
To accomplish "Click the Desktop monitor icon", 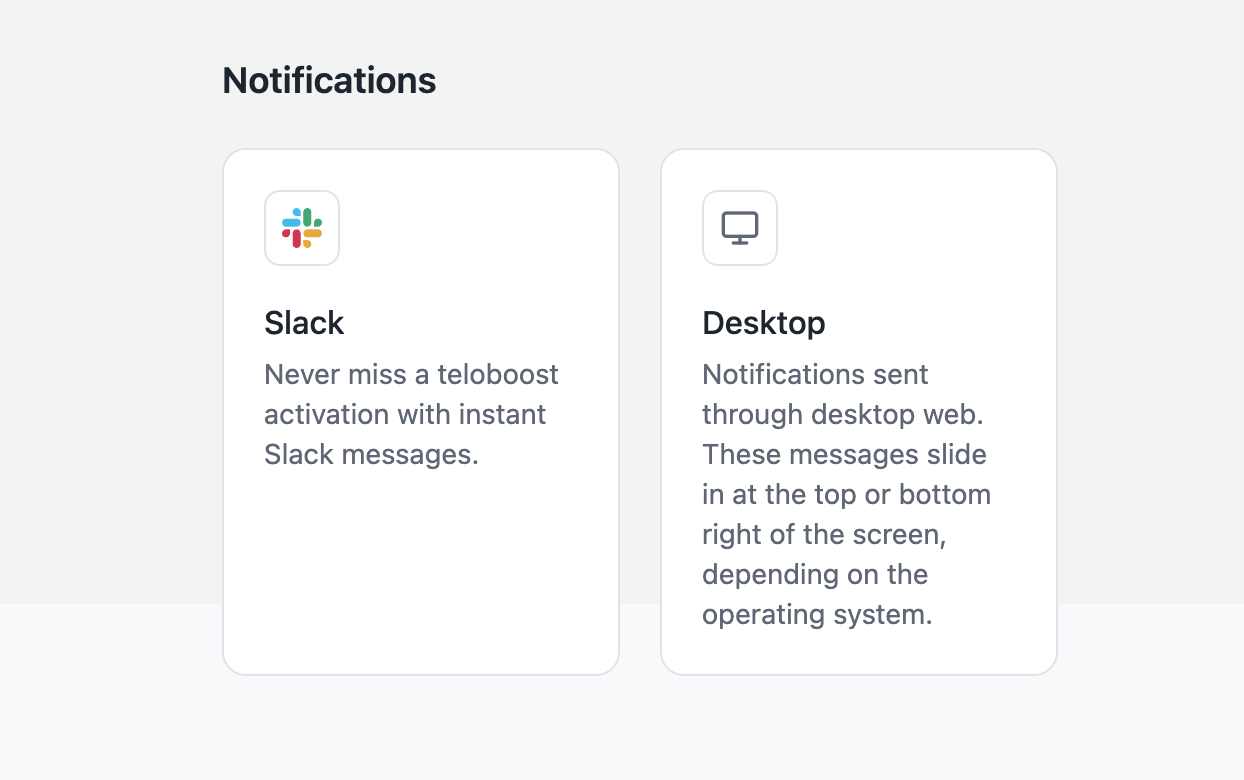I will coord(740,228).
